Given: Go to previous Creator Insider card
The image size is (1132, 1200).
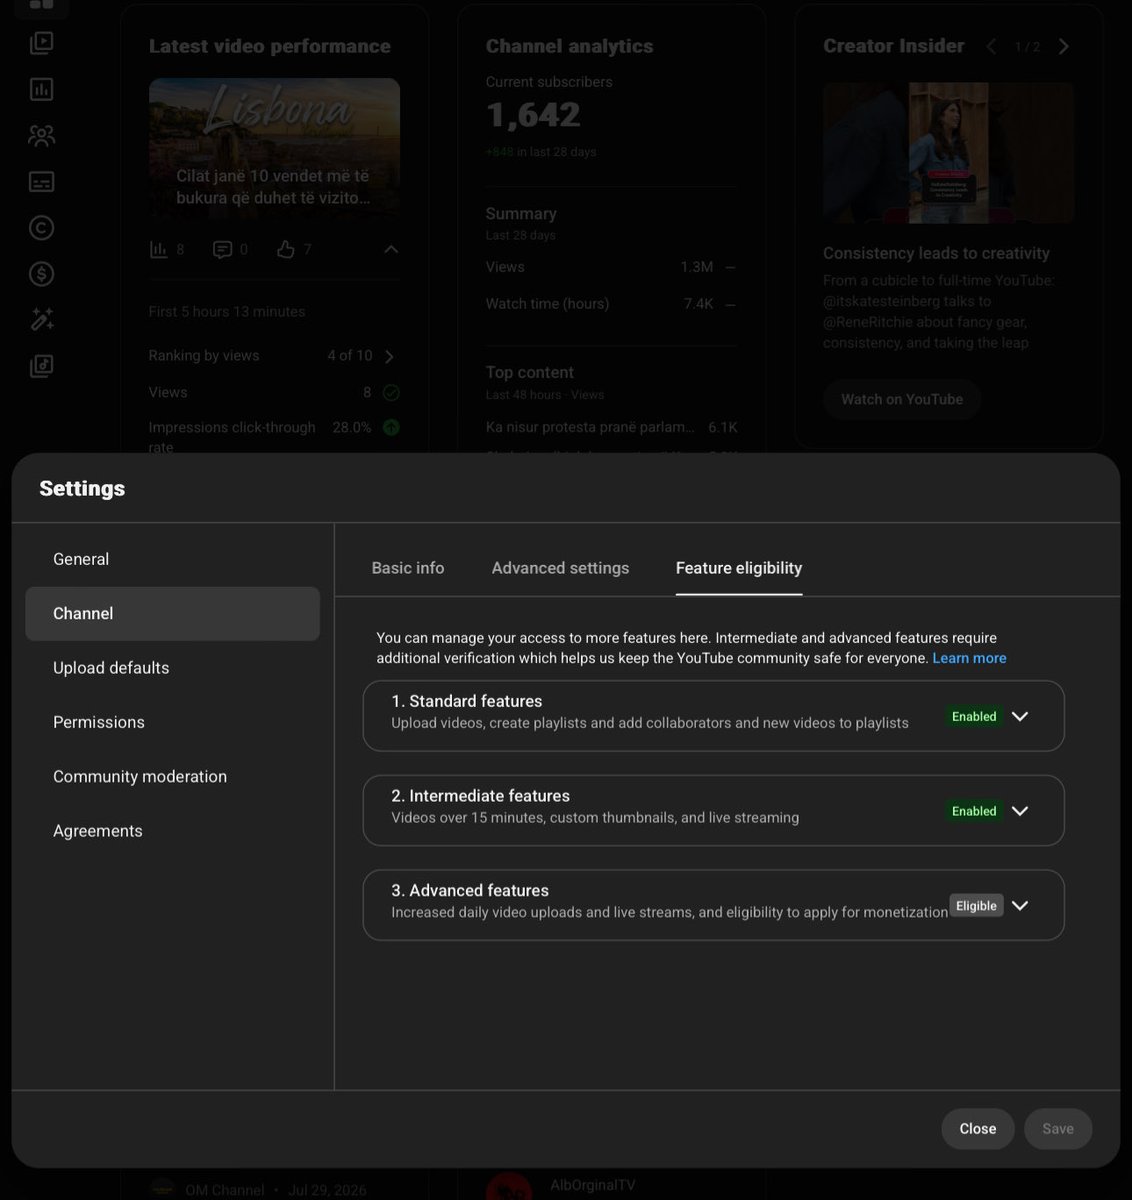Looking at the screenshot, I should (991, 46).
